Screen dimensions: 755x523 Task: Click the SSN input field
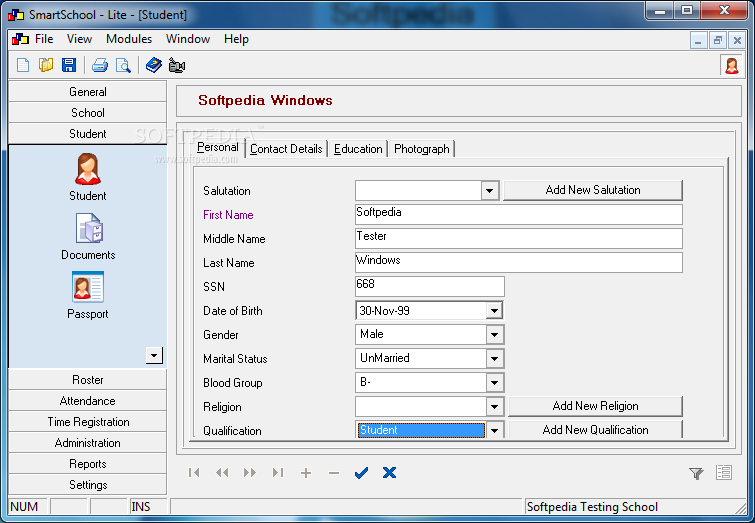point(430,286)
